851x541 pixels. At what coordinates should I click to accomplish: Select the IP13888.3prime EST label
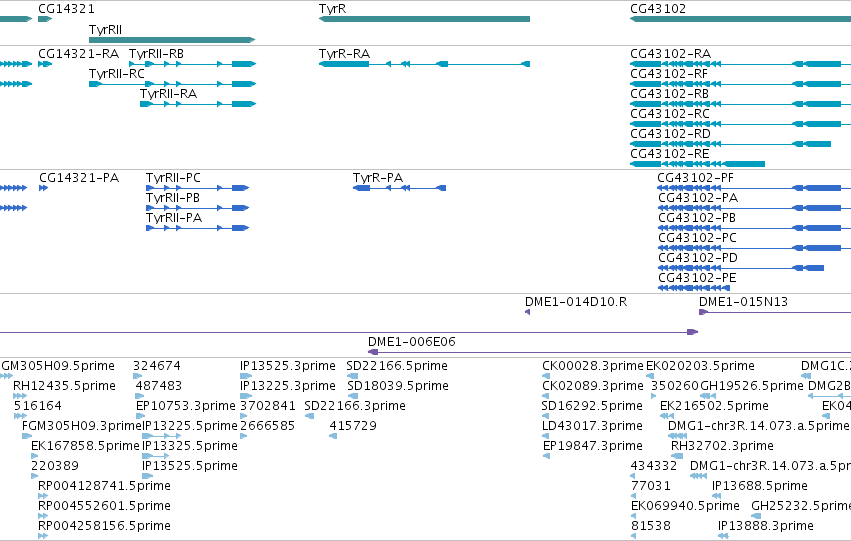(x=765, y=527)
